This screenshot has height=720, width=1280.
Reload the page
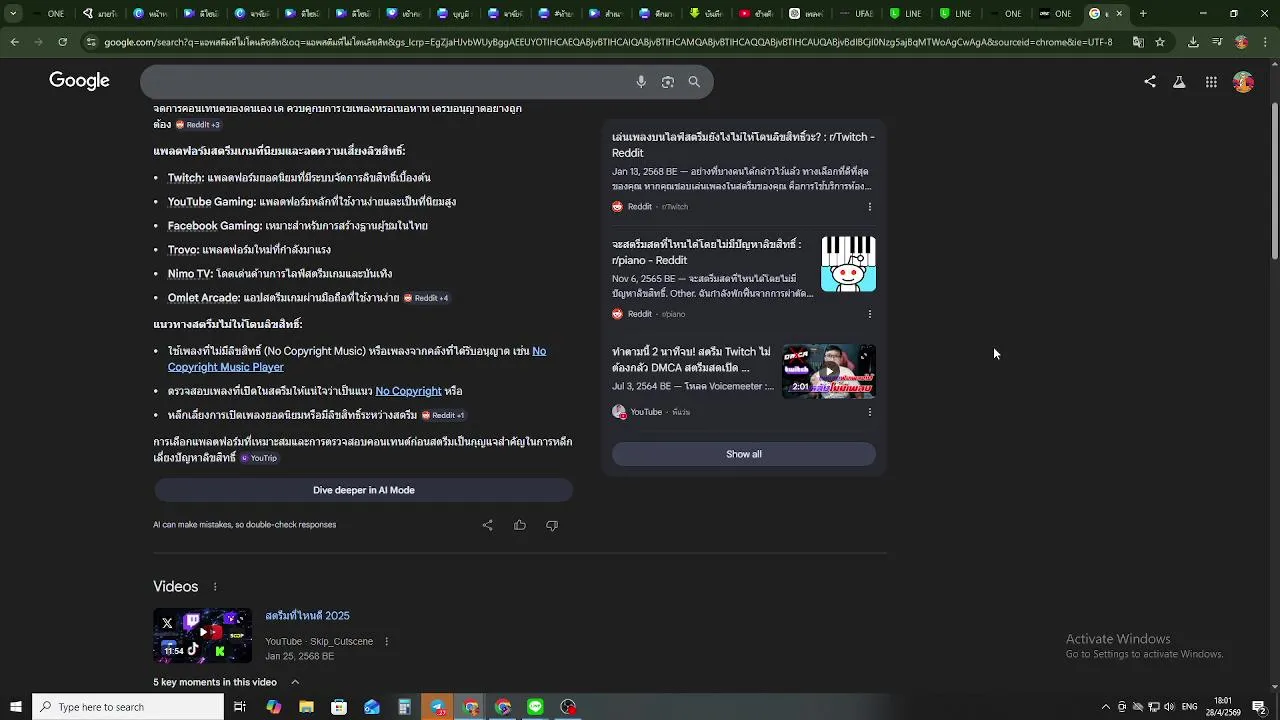pos(62,42)
